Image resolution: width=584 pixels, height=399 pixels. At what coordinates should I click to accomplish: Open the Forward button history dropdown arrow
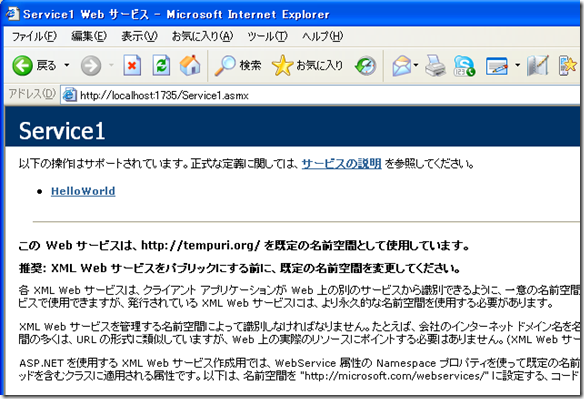(x=111, y=66)
